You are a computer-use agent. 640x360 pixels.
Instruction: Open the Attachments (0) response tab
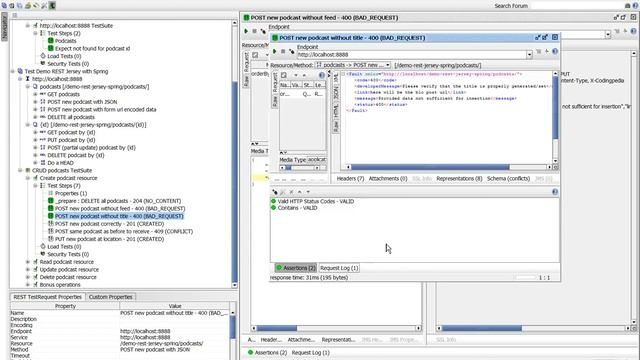point(388,179)
